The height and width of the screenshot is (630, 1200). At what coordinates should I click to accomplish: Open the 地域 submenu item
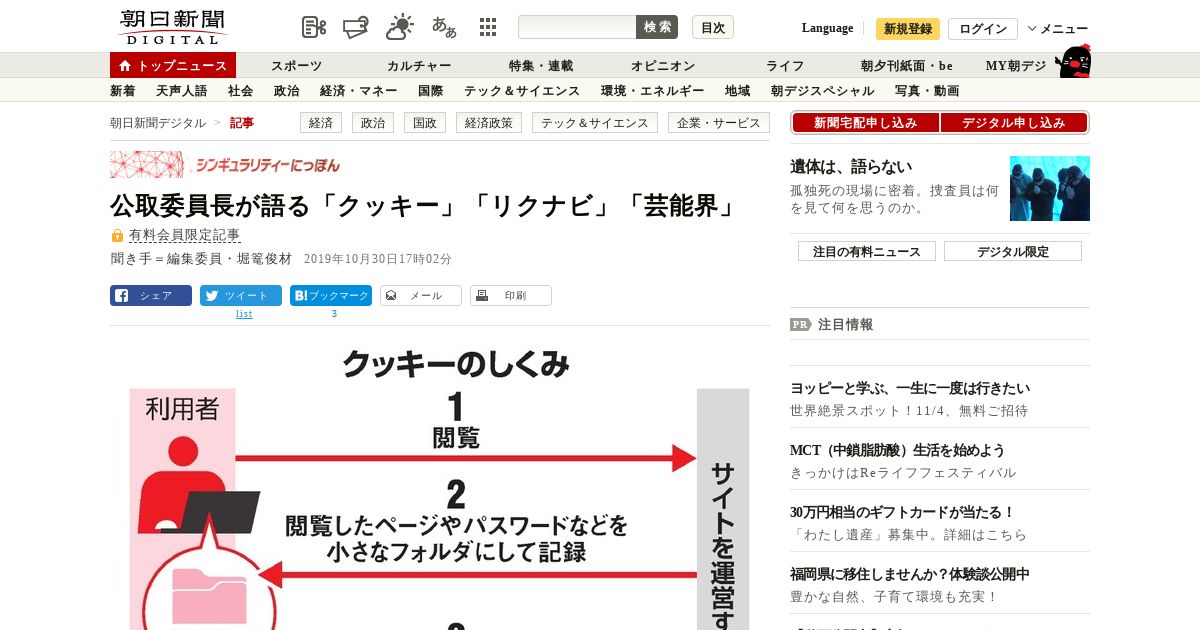tap(738, 91)
